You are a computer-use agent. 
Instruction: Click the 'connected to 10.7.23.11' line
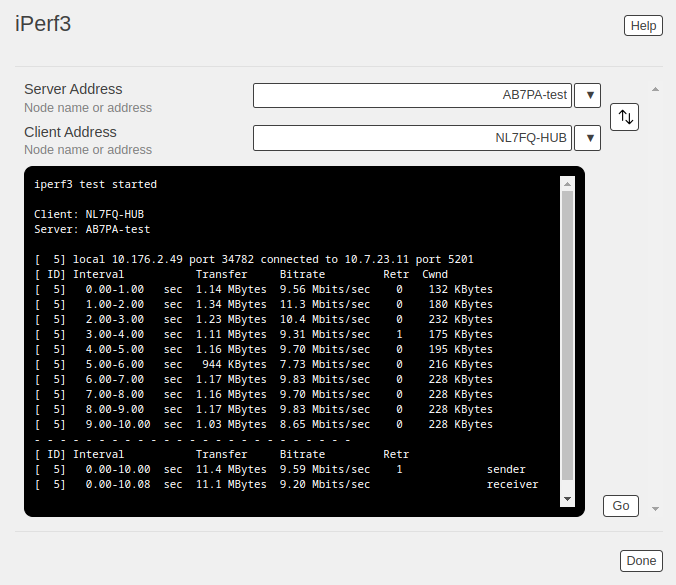tap(254, 260)
